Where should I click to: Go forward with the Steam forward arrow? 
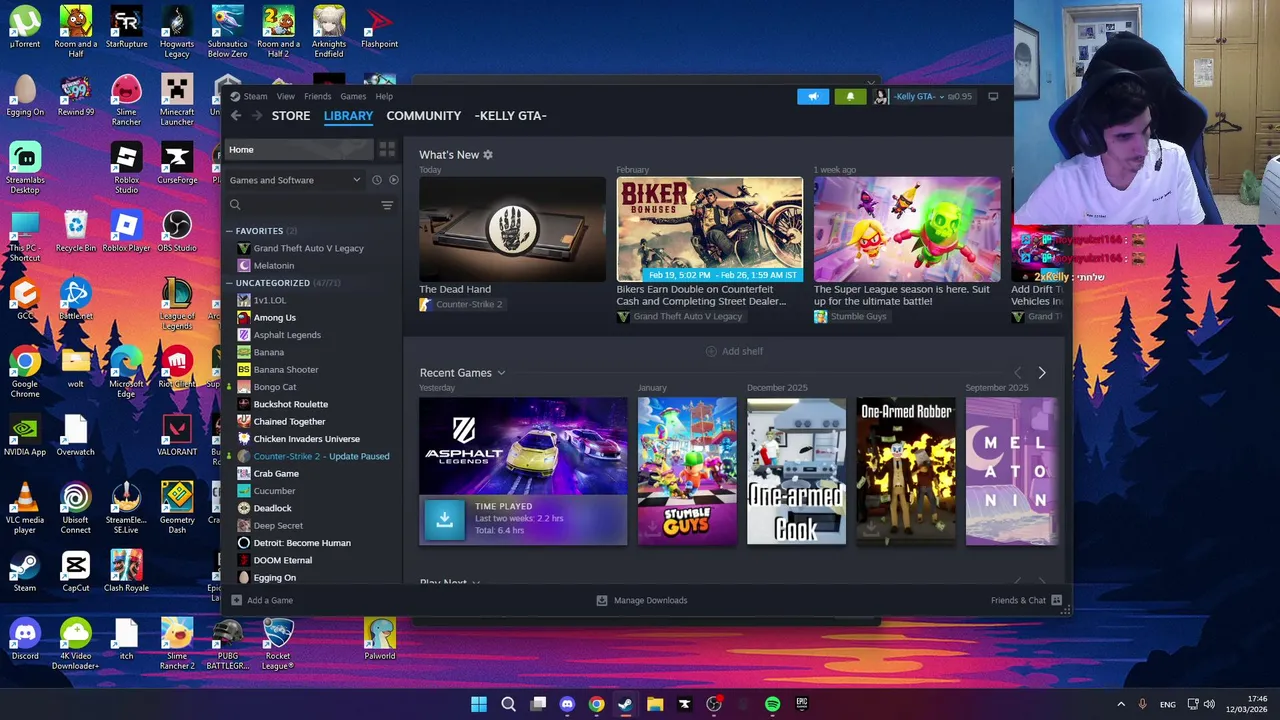click(257, 116)
